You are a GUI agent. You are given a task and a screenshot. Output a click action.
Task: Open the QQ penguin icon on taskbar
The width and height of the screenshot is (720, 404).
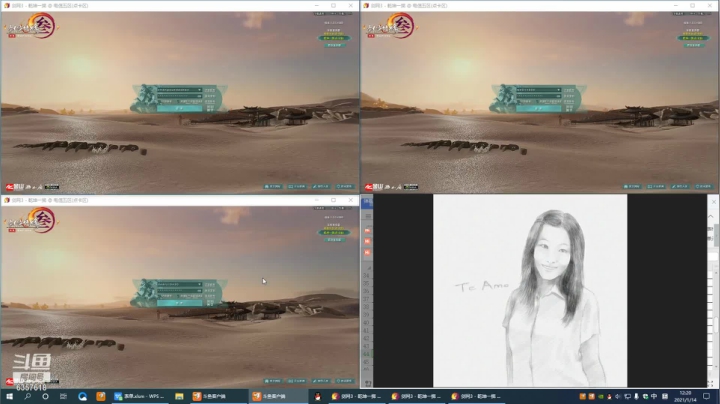pyautogui.click(x=317, y=396)
